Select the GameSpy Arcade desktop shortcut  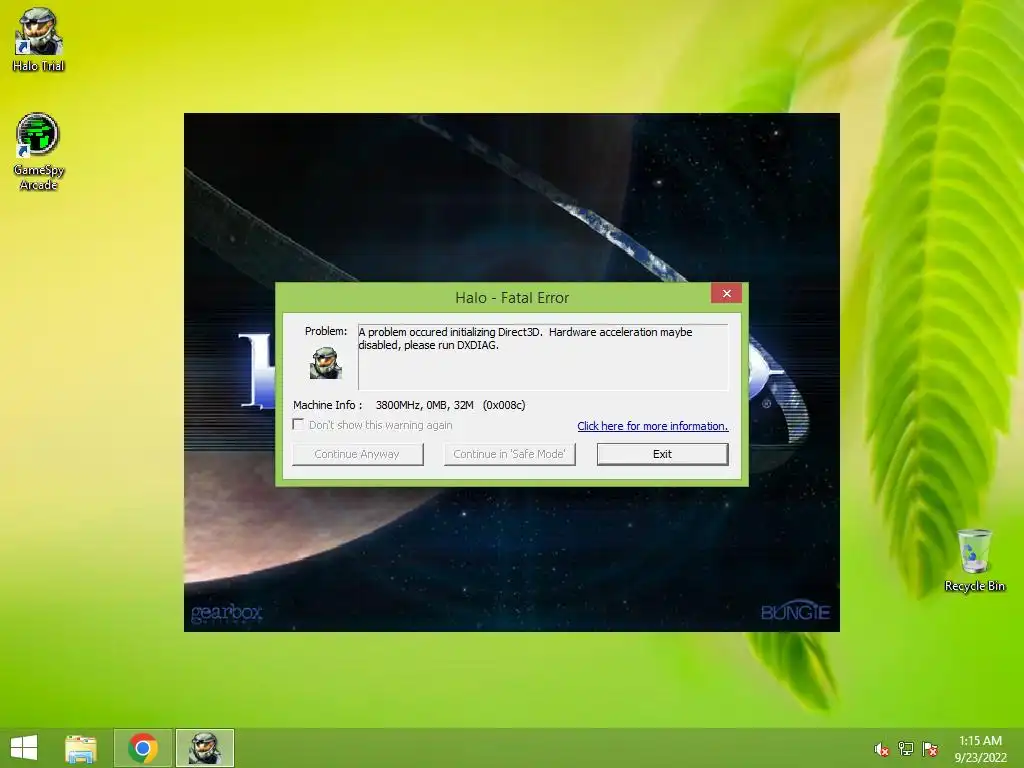click(39, 152)
